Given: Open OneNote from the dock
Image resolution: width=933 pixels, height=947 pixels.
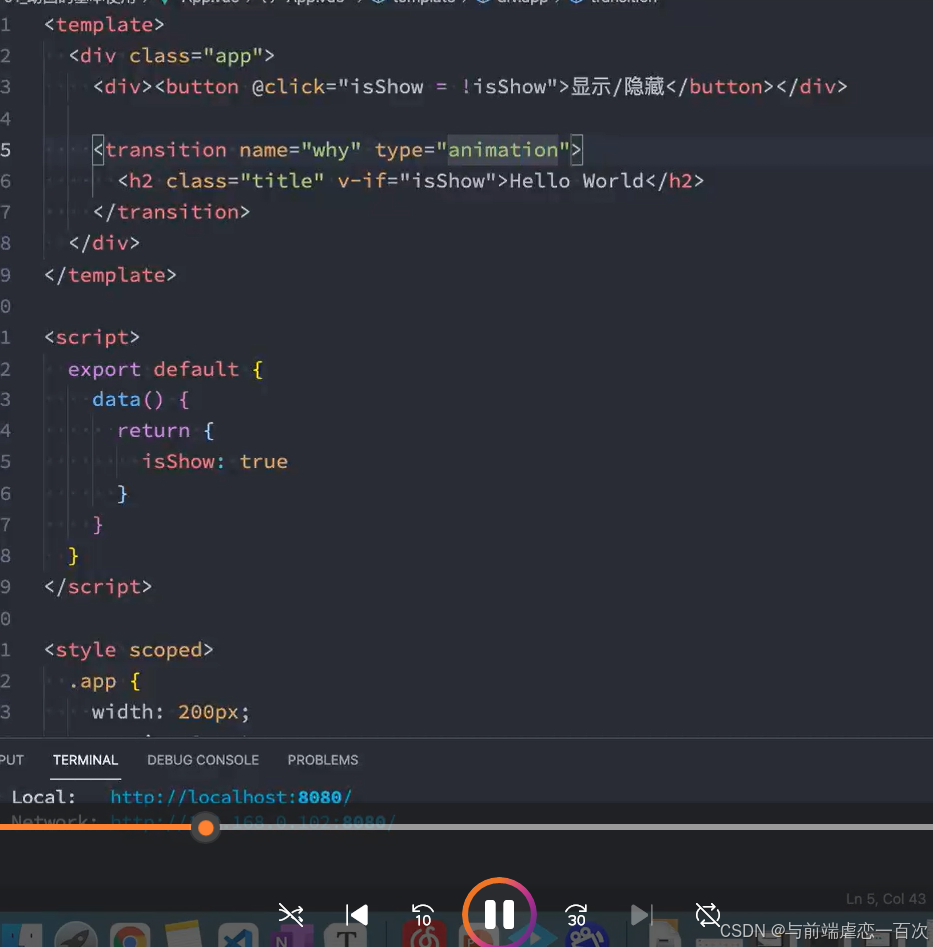Looking at the screenshot, I should click(291, 936).
